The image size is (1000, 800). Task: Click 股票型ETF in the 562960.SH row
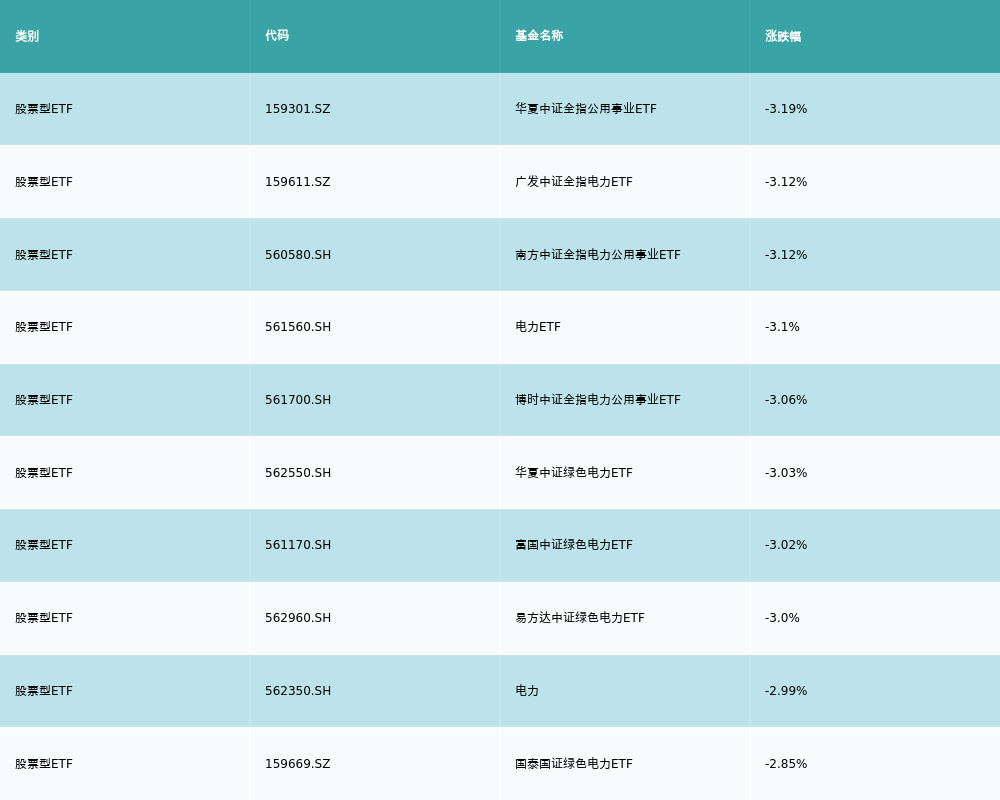pos(44,618)
